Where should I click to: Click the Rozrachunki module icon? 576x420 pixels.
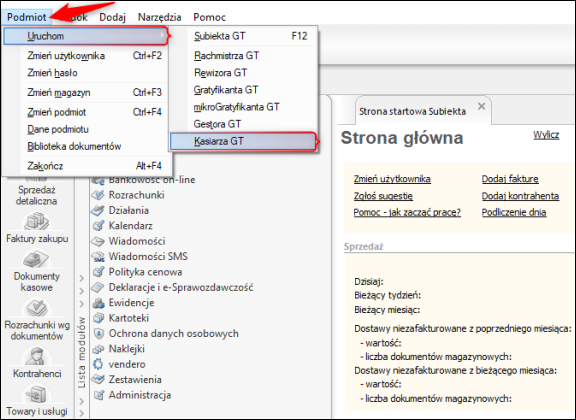(x=98, y=195)
